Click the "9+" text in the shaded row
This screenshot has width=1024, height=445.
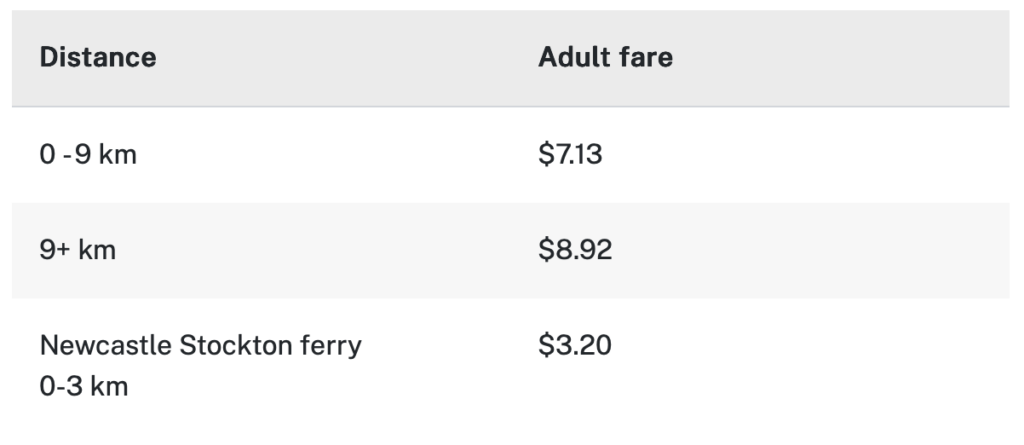click(55, 250)
